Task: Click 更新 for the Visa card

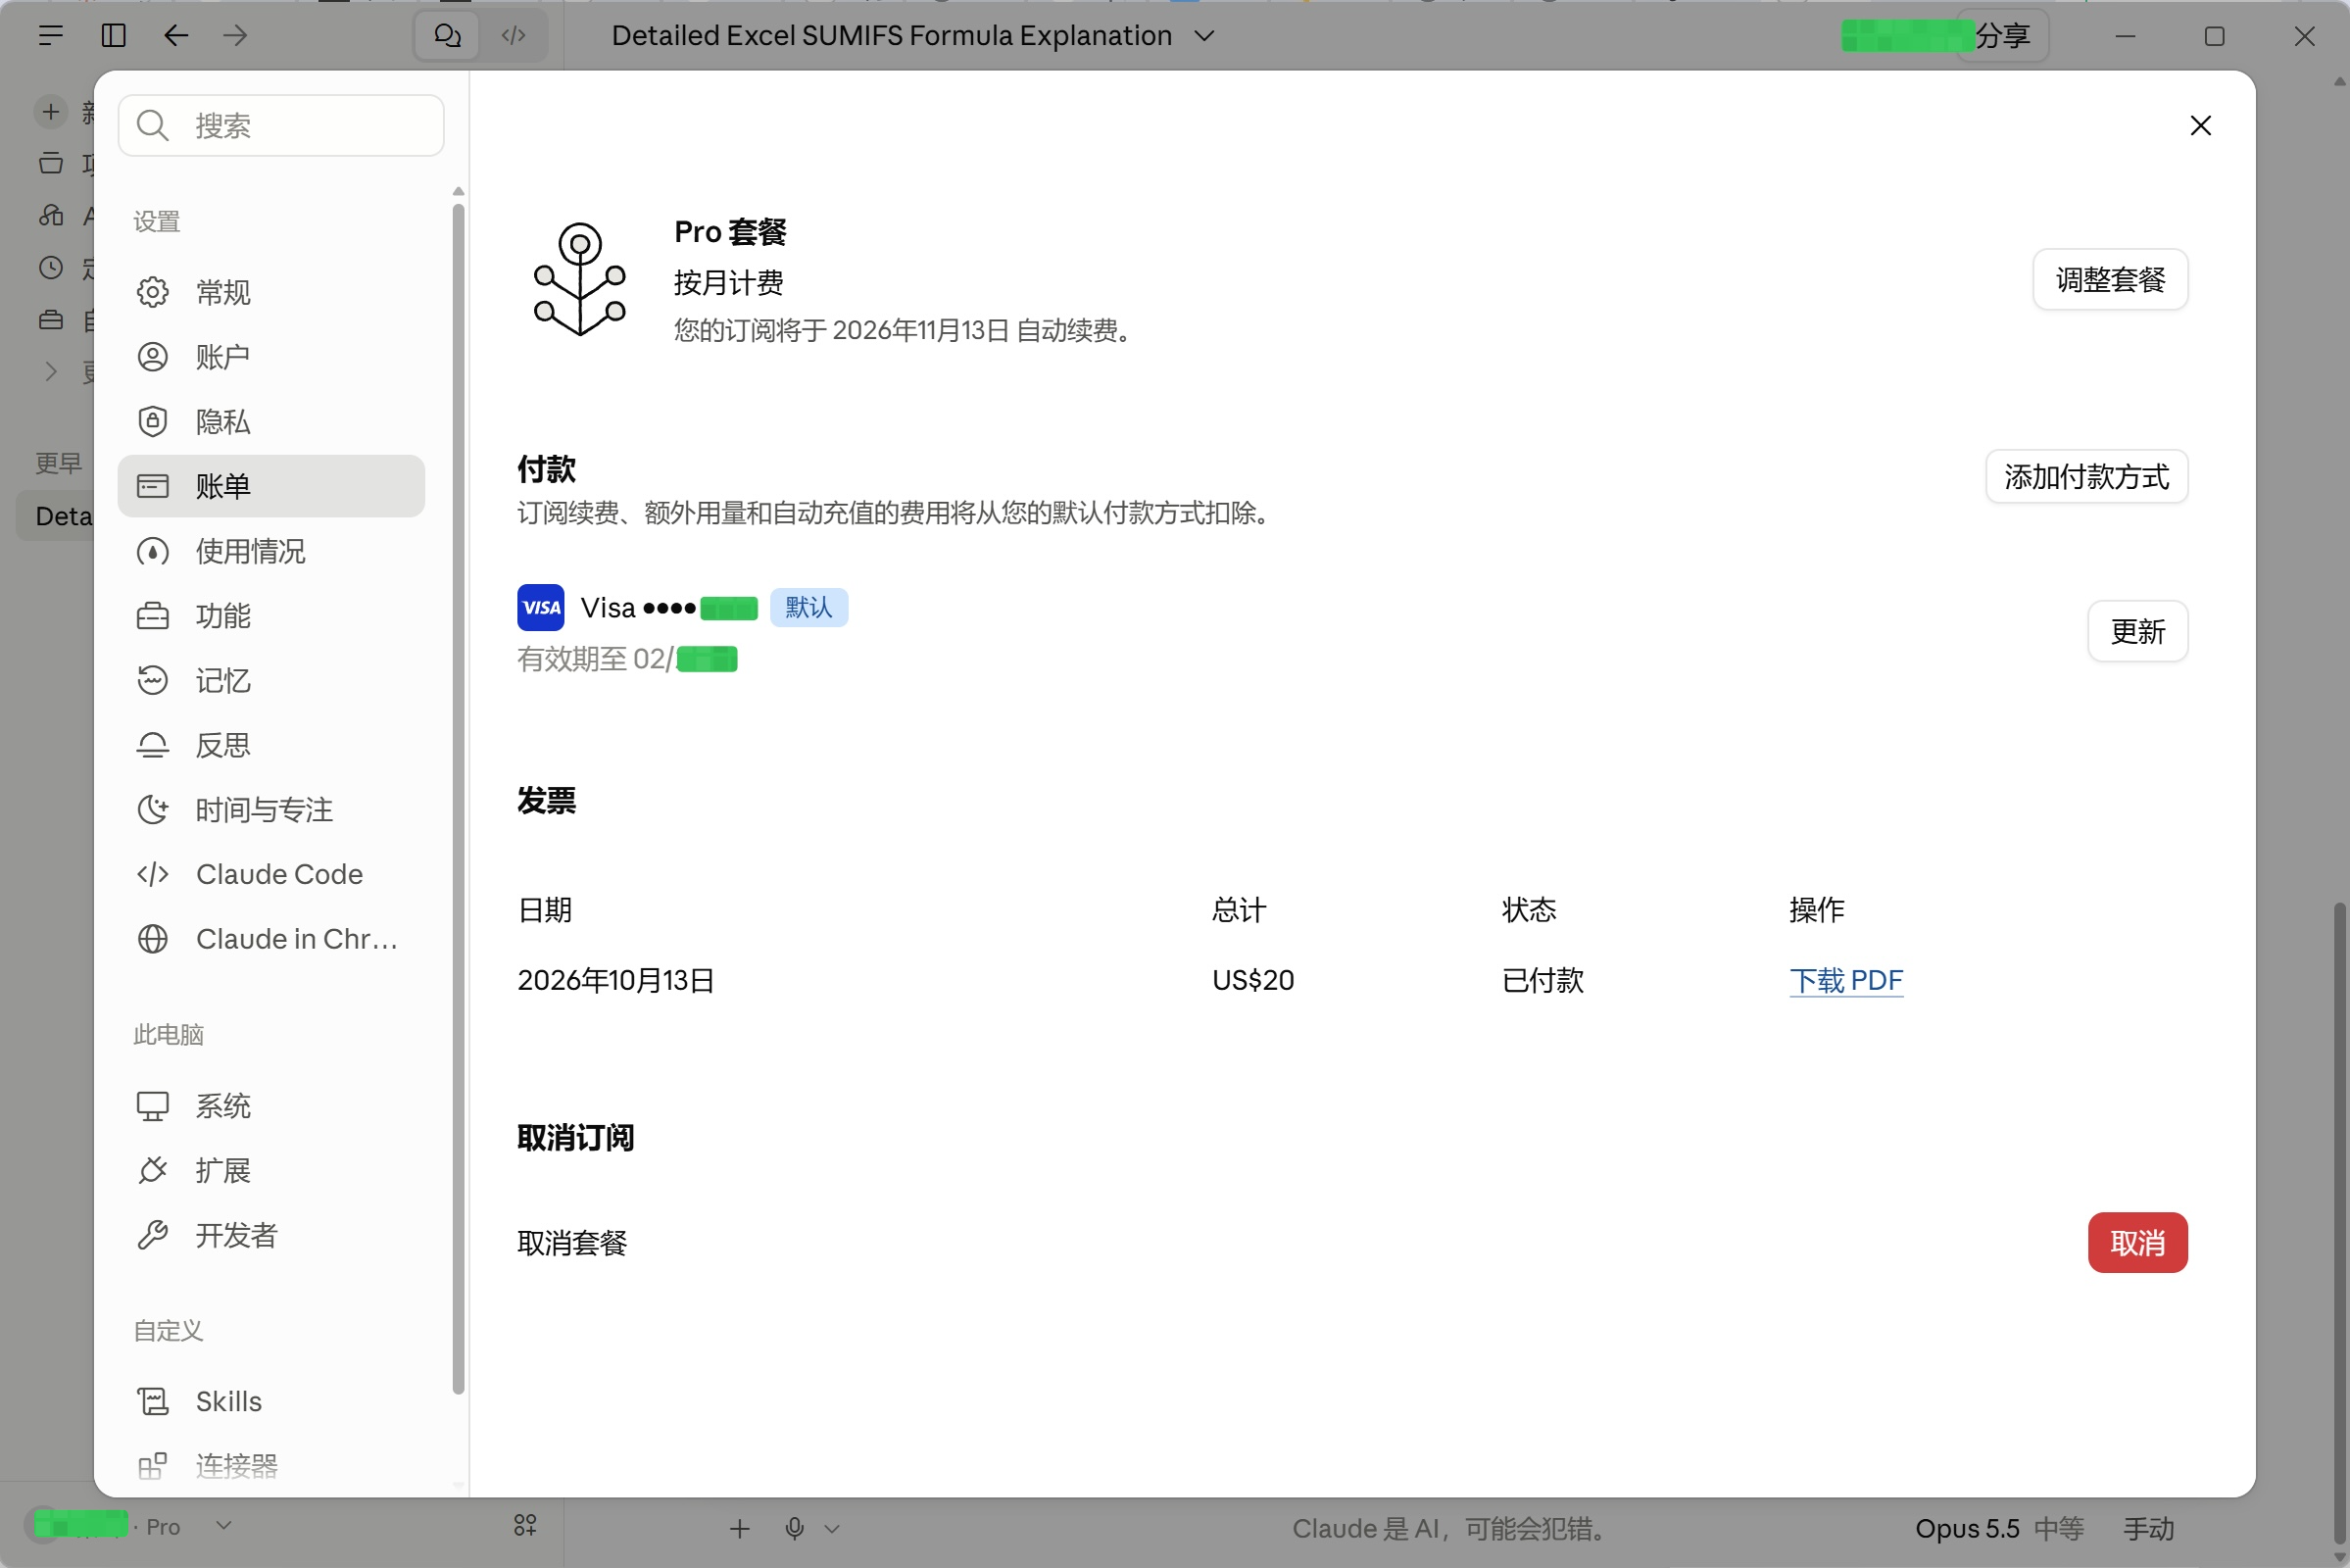Action: coord(2137,631)
